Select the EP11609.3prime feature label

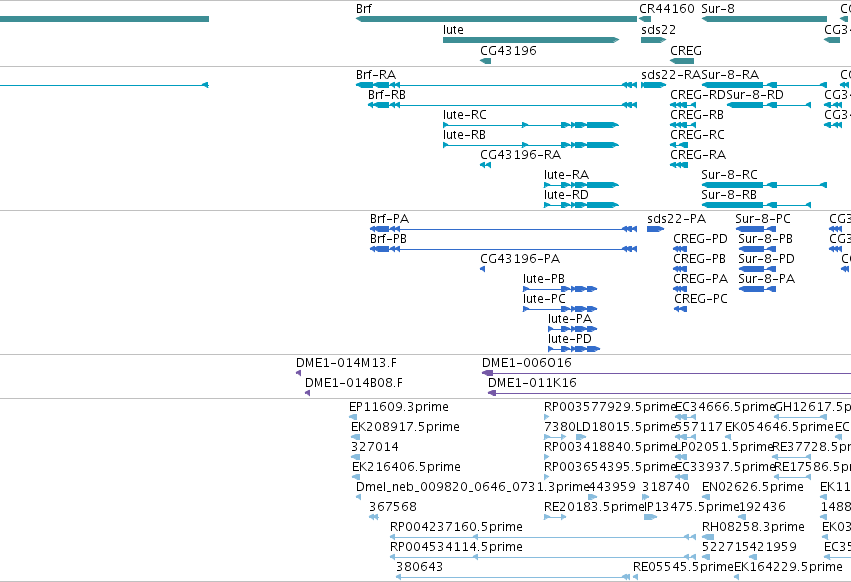tap(399, 407)
